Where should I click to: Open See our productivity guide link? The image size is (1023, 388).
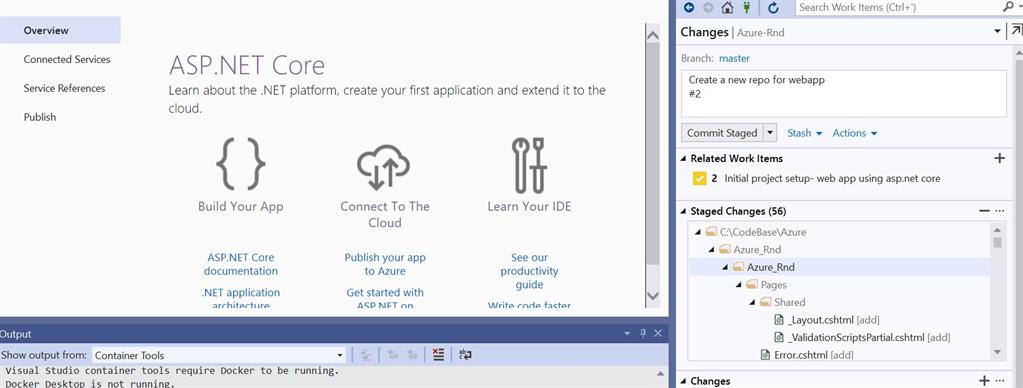529,271
